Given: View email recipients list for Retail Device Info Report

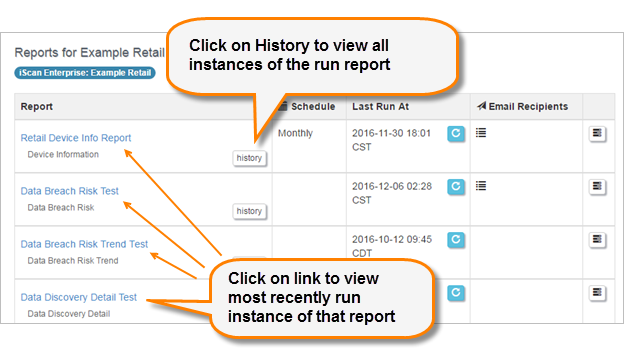Looking at the screenshot, I should coord(481,133).
